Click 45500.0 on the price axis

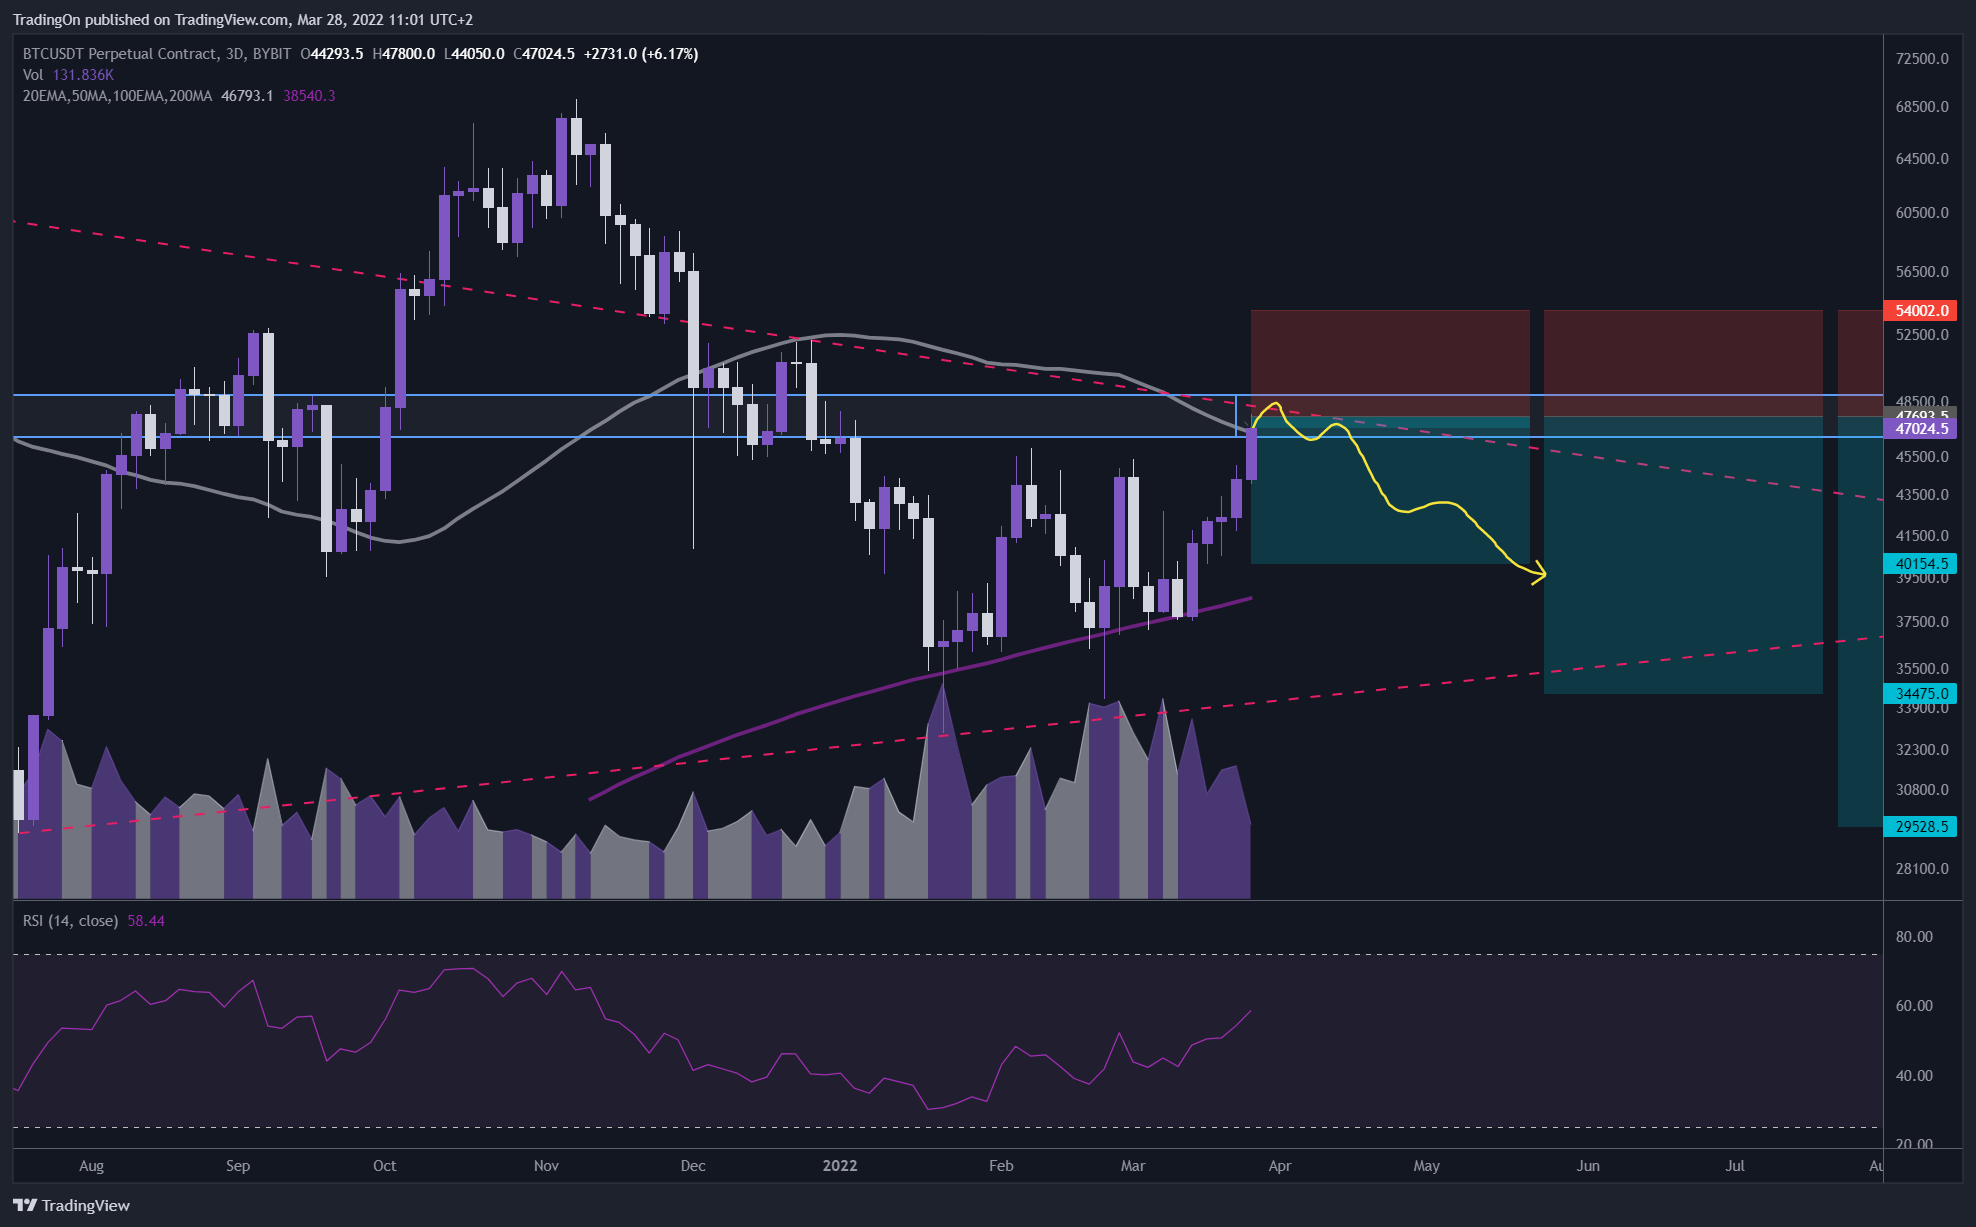[x=1922, y=457]
